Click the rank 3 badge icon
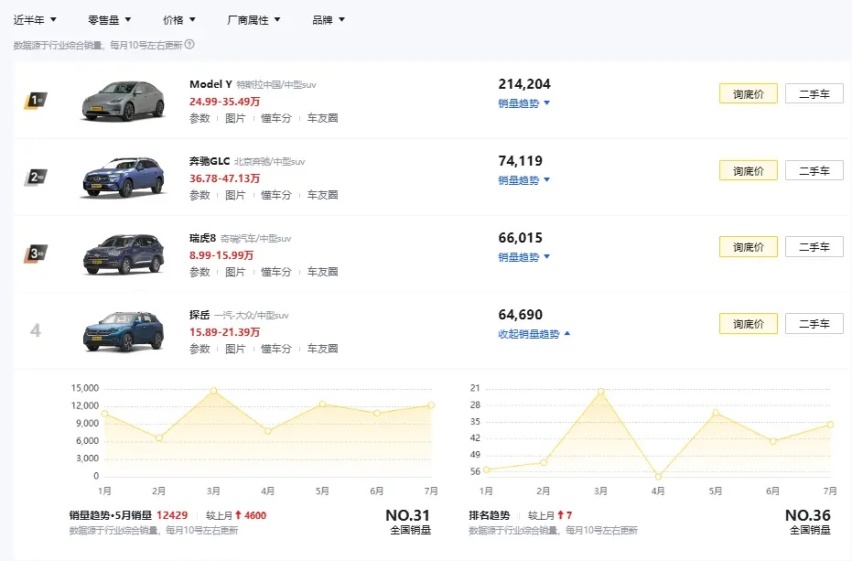Viewport: 852px width, 561px height. coord(36,254)
